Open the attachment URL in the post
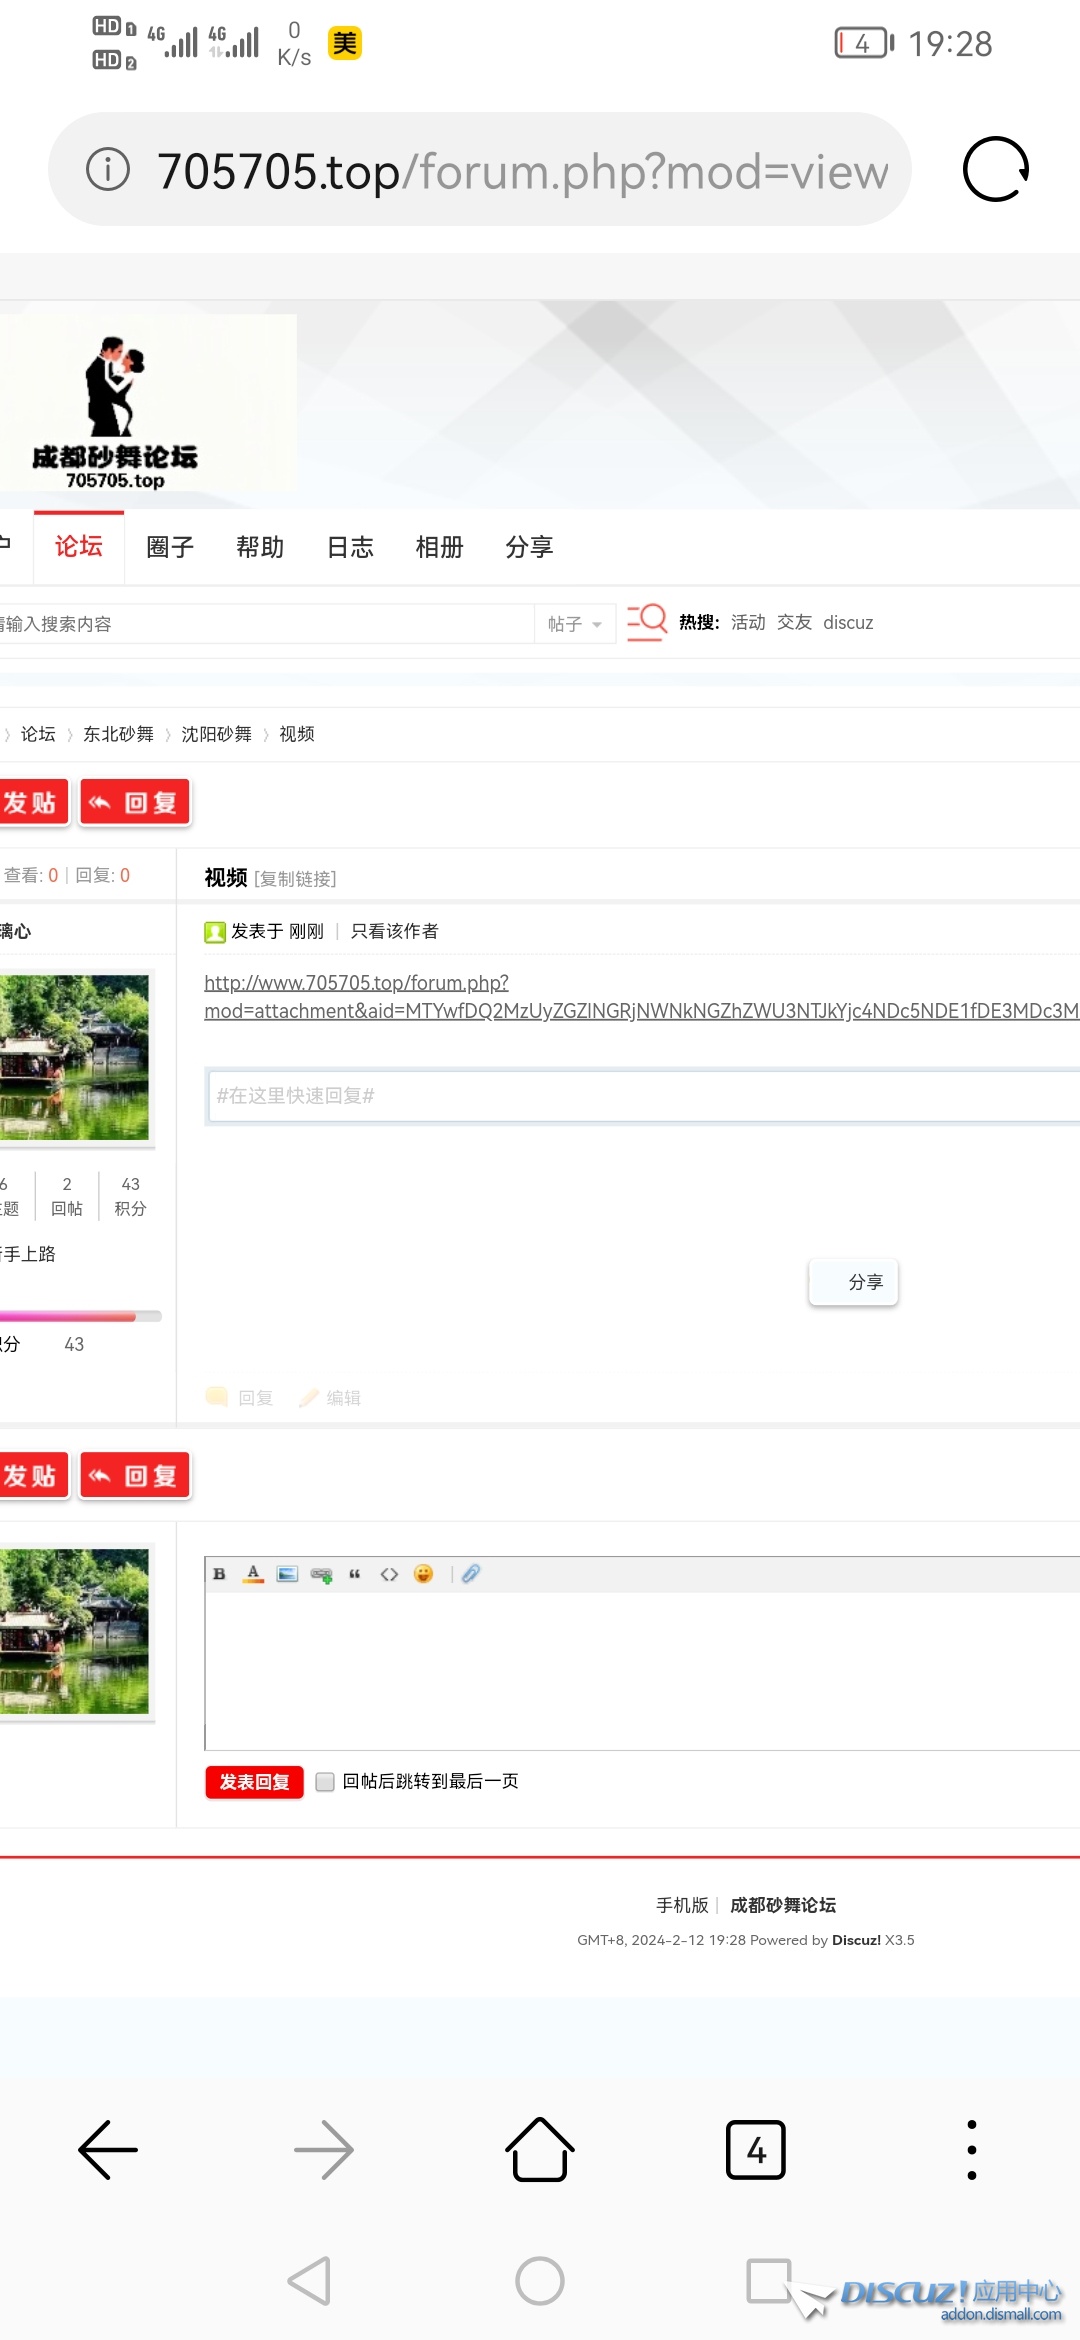This screenshot has height=2340, width=1080. point(641,997)
